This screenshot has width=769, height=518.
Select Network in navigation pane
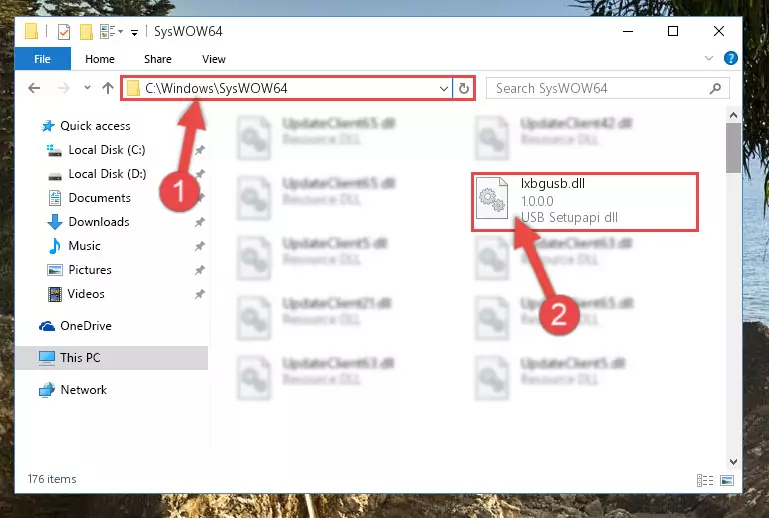(83, 390)
